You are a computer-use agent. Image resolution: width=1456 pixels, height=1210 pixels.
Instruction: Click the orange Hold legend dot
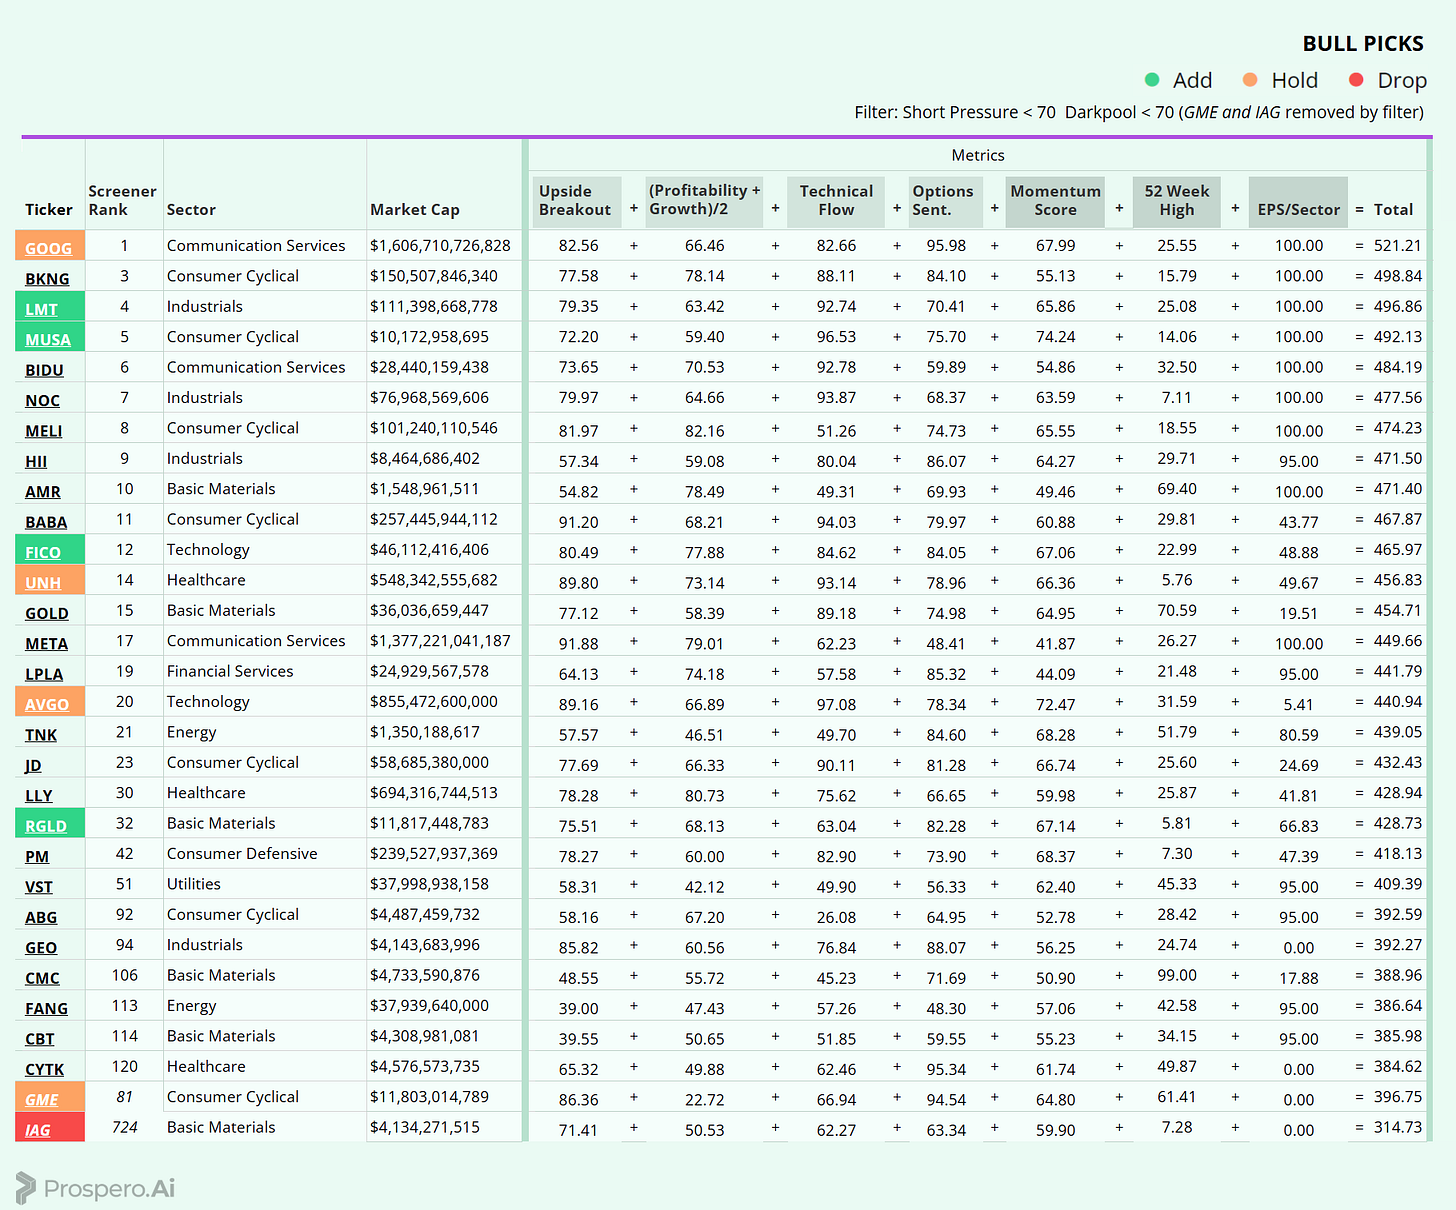tap(1250, 80)
